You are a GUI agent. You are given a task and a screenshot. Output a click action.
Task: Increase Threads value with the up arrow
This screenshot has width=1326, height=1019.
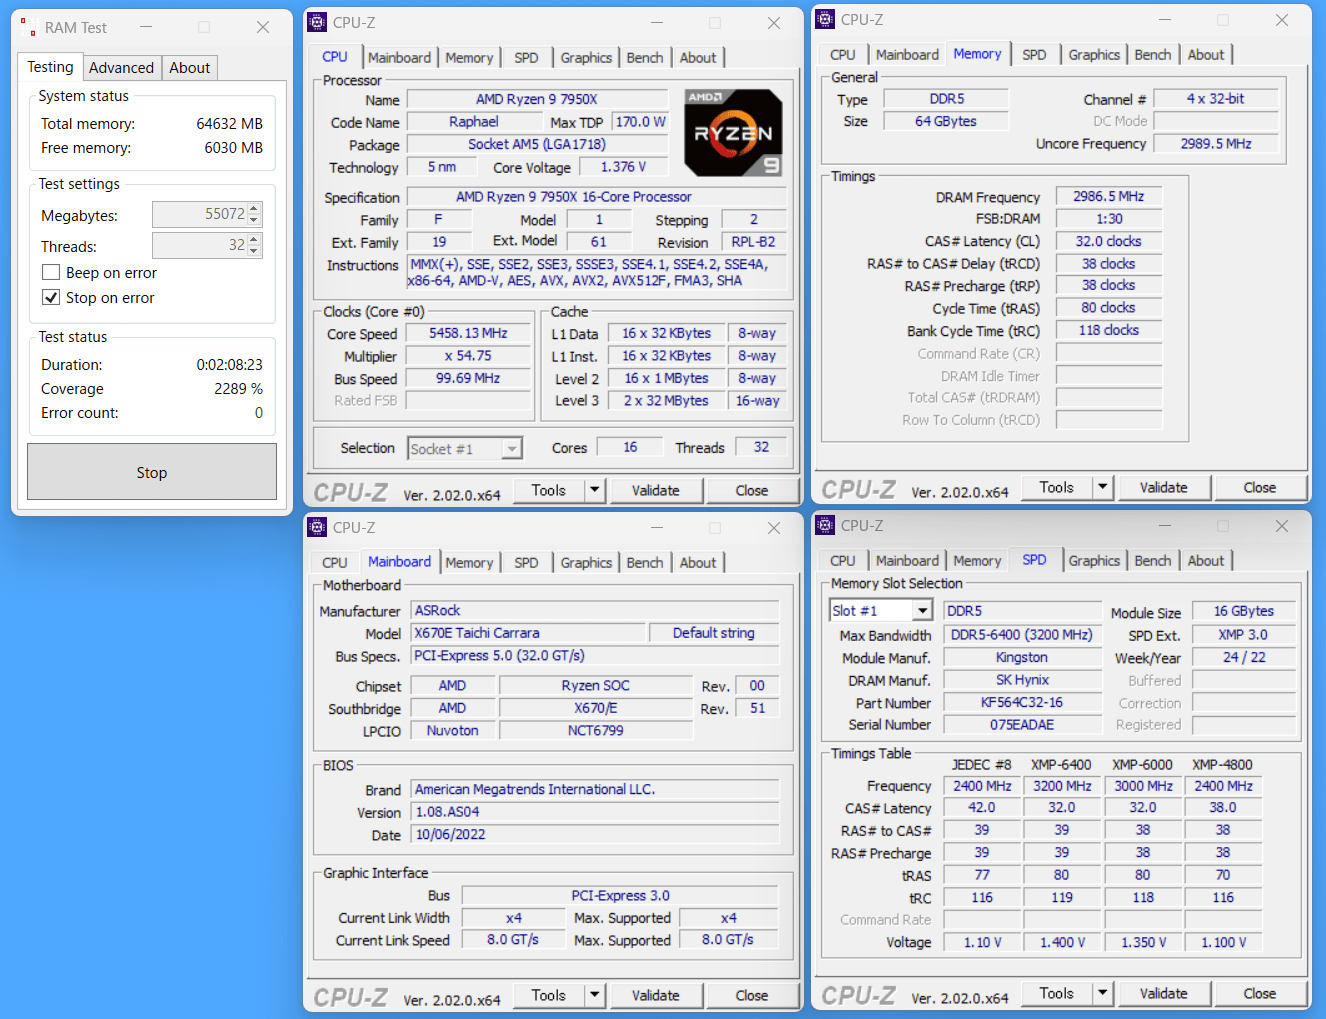click(x=254, y=240)
